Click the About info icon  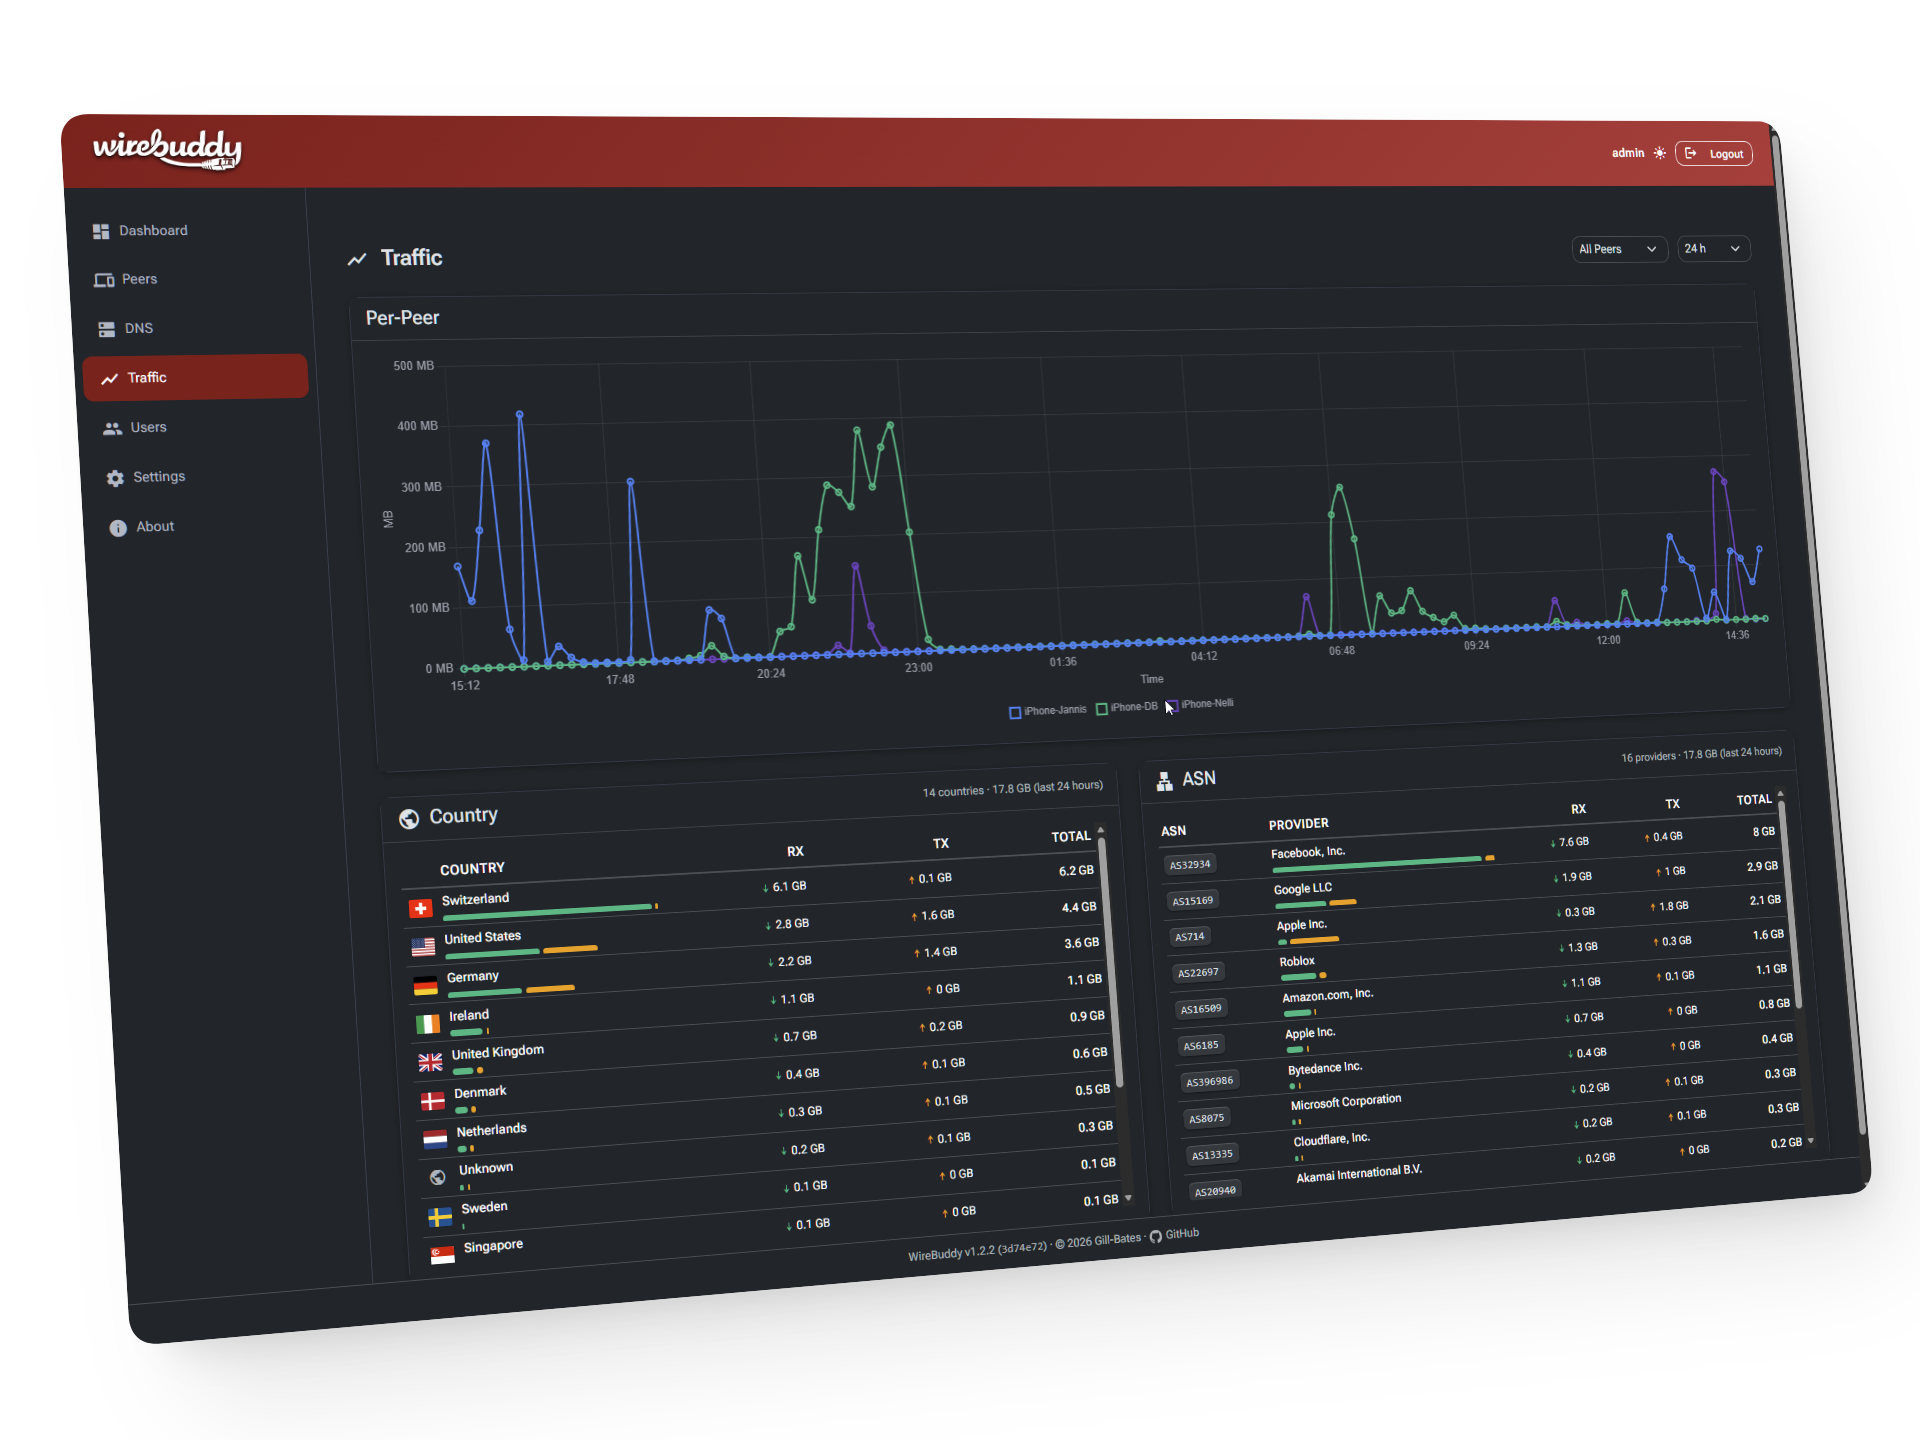coord(118,528)
